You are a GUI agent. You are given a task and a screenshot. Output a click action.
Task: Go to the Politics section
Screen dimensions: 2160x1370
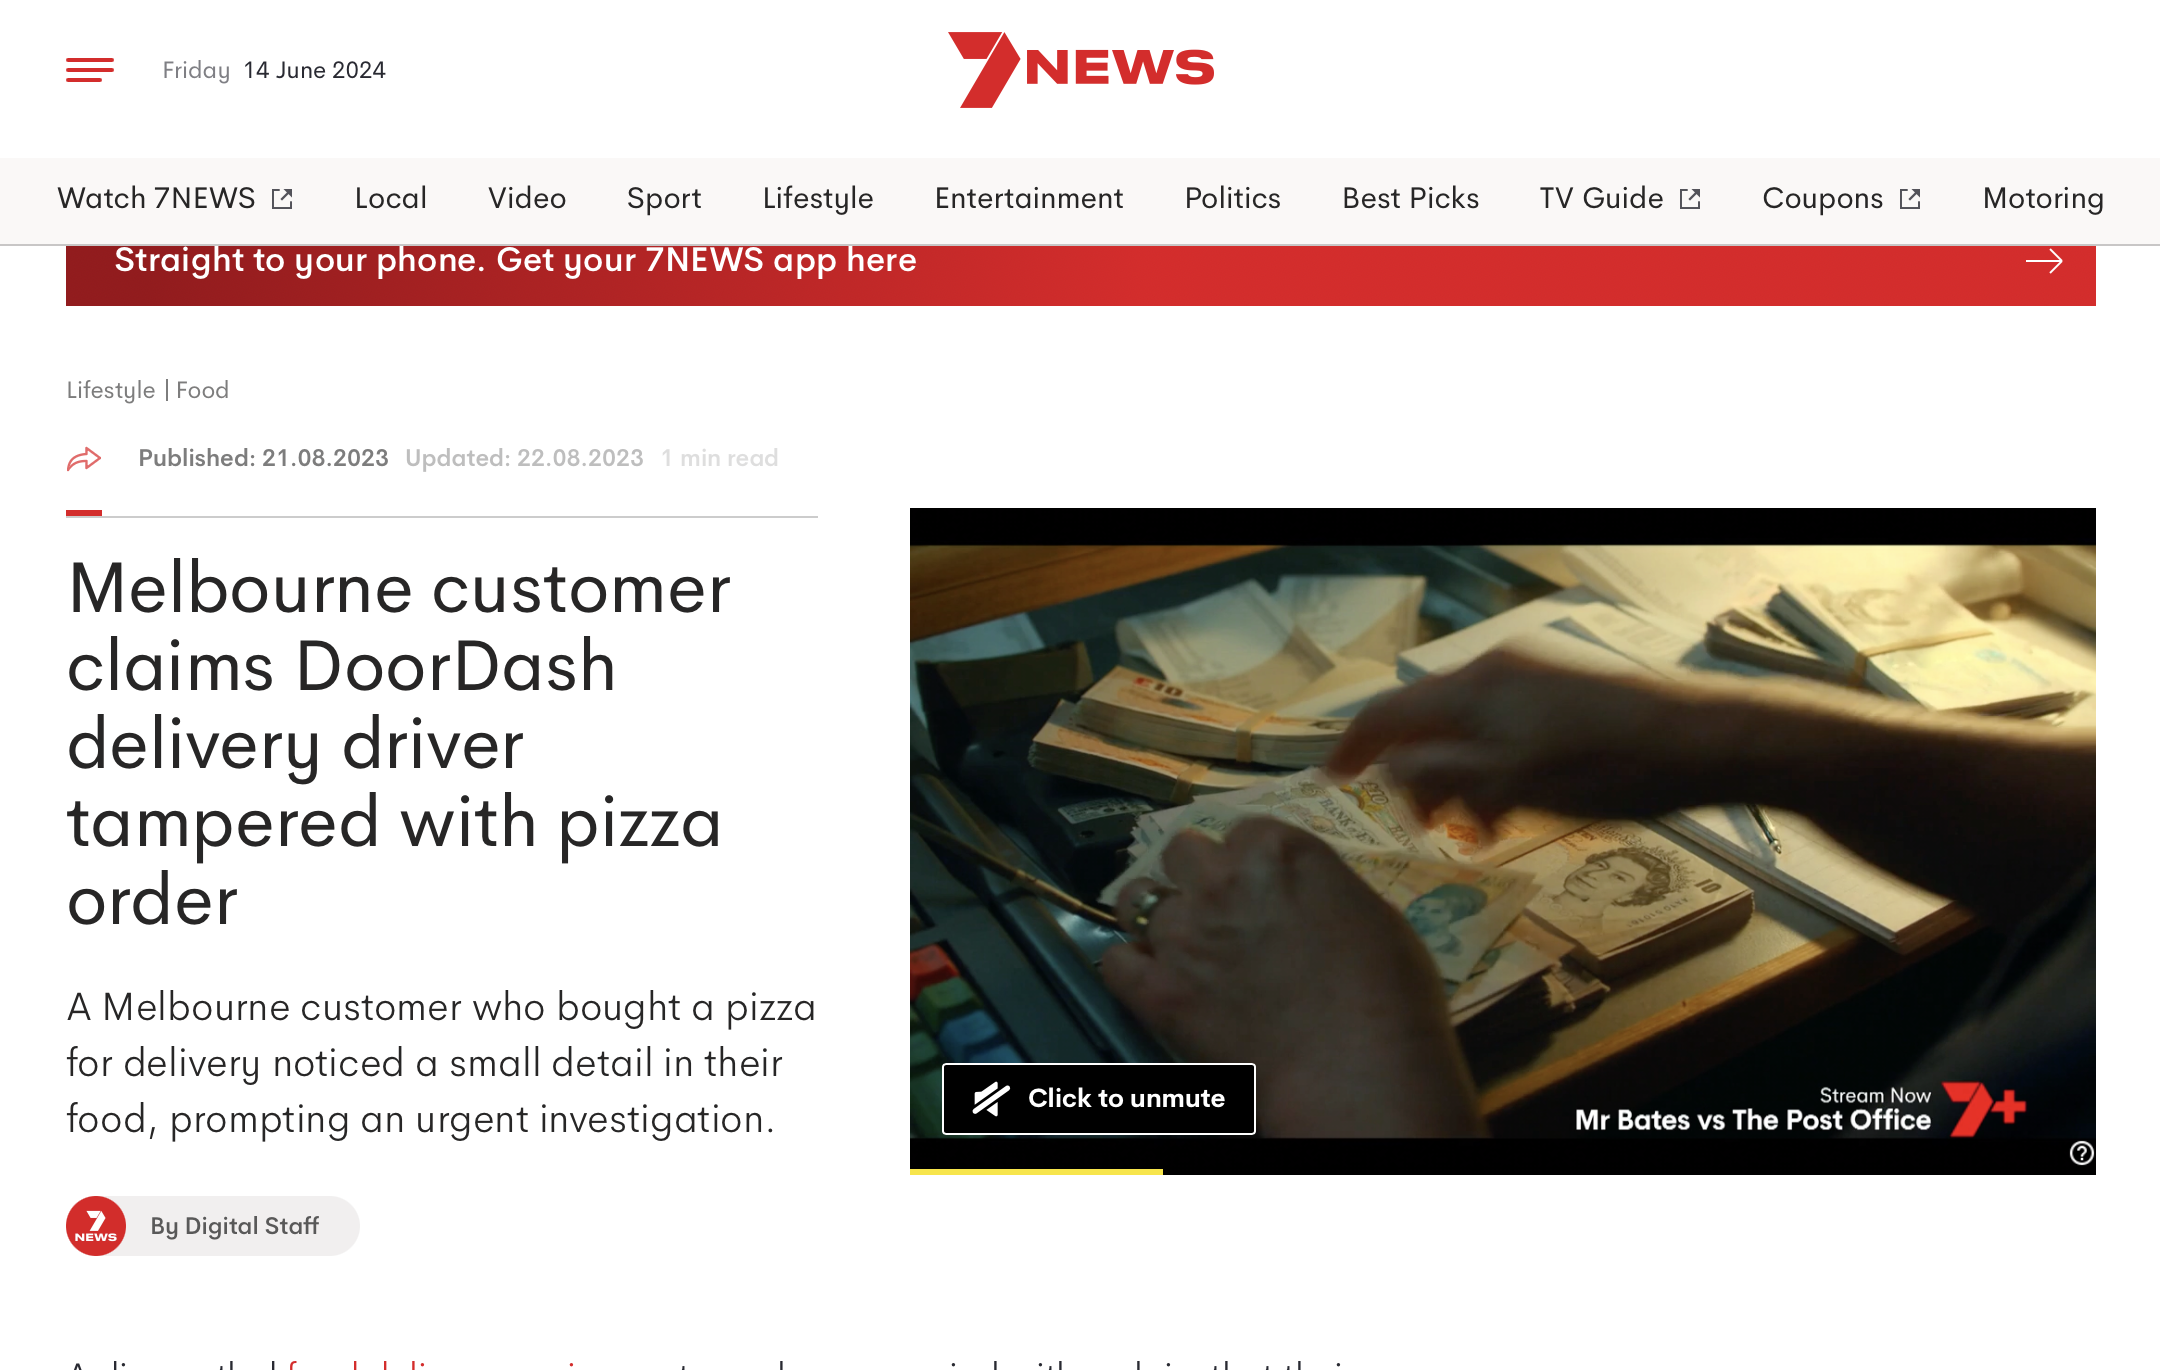coord(1232,199)
